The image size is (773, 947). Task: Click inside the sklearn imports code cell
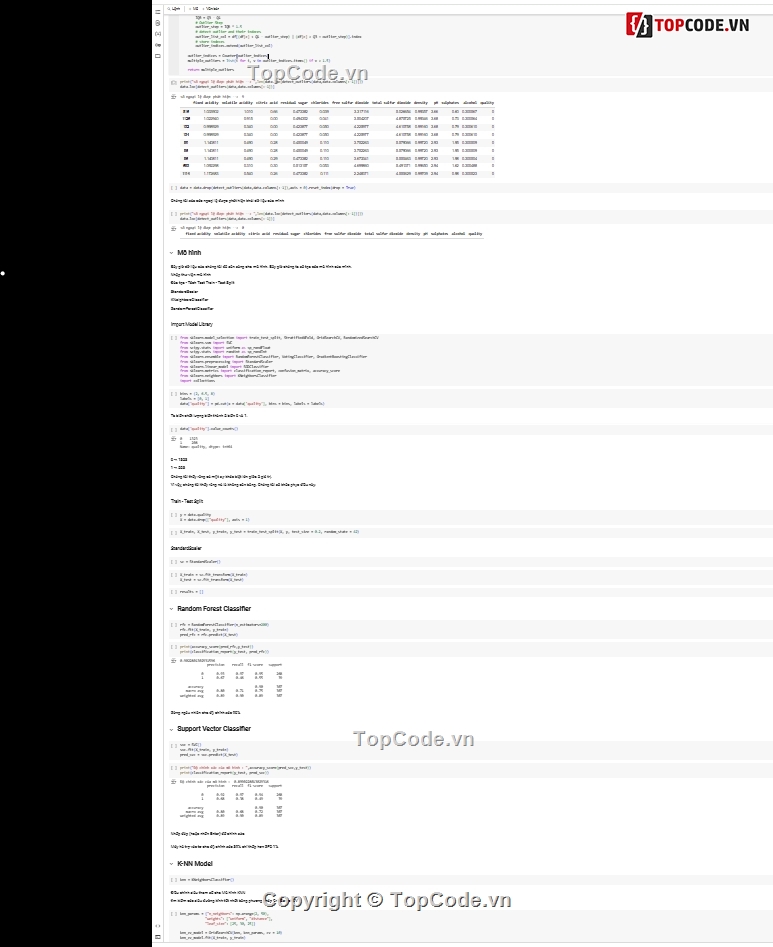click(471, 359)
